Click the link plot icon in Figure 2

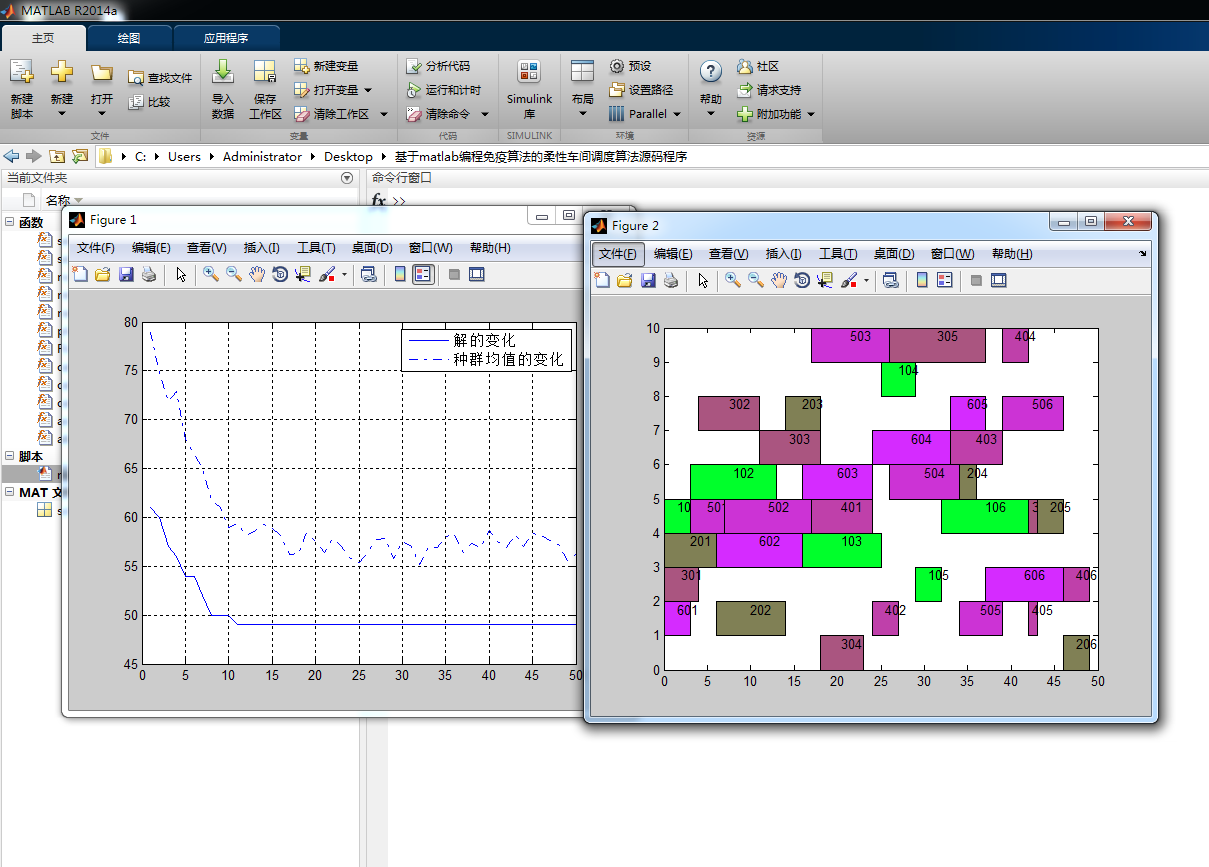890,280
